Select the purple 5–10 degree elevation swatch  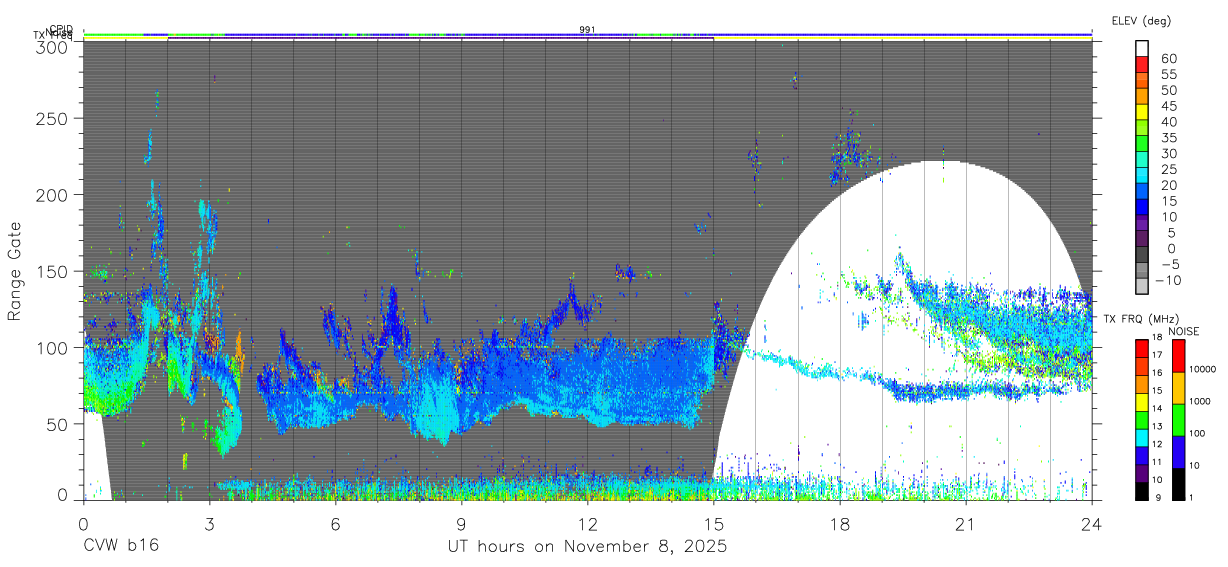(1142, 224)
